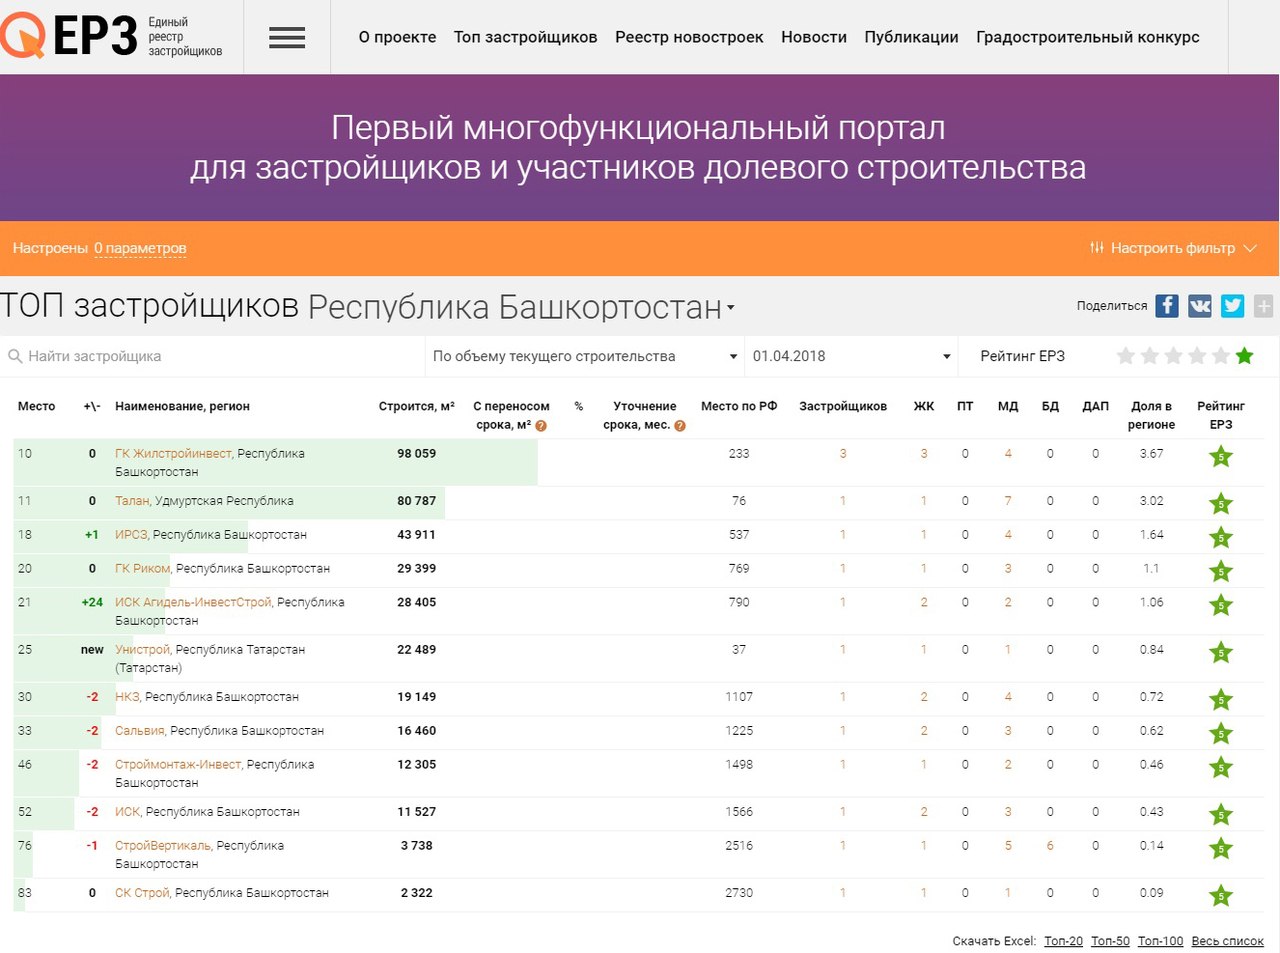Open developer link 'Унистрой'
1280x953 pixels.
[142, 650]
